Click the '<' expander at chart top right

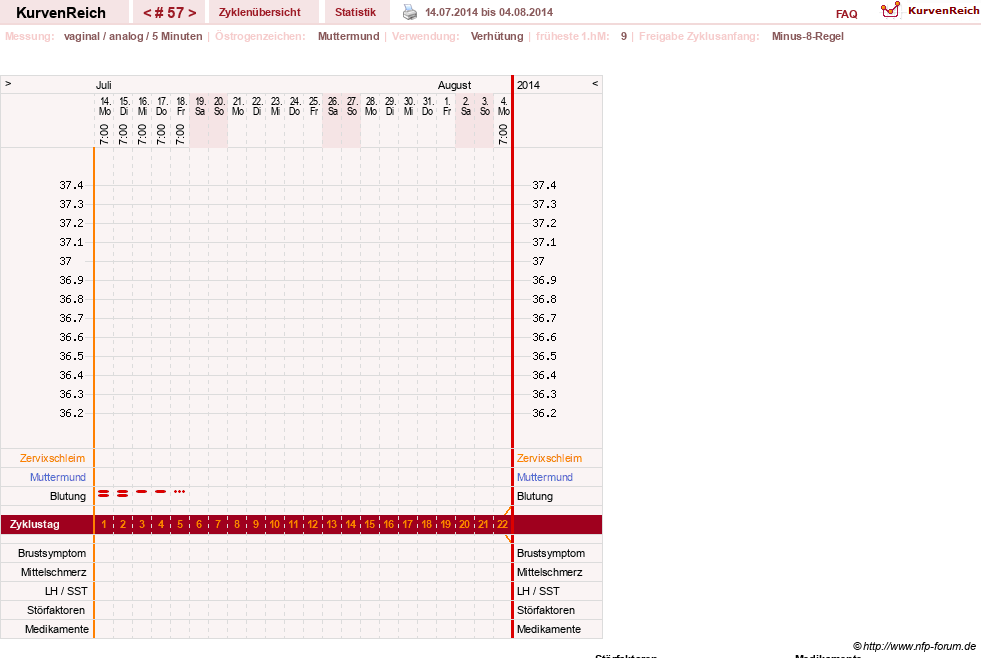pyautogui.click(x=595, y=83)
